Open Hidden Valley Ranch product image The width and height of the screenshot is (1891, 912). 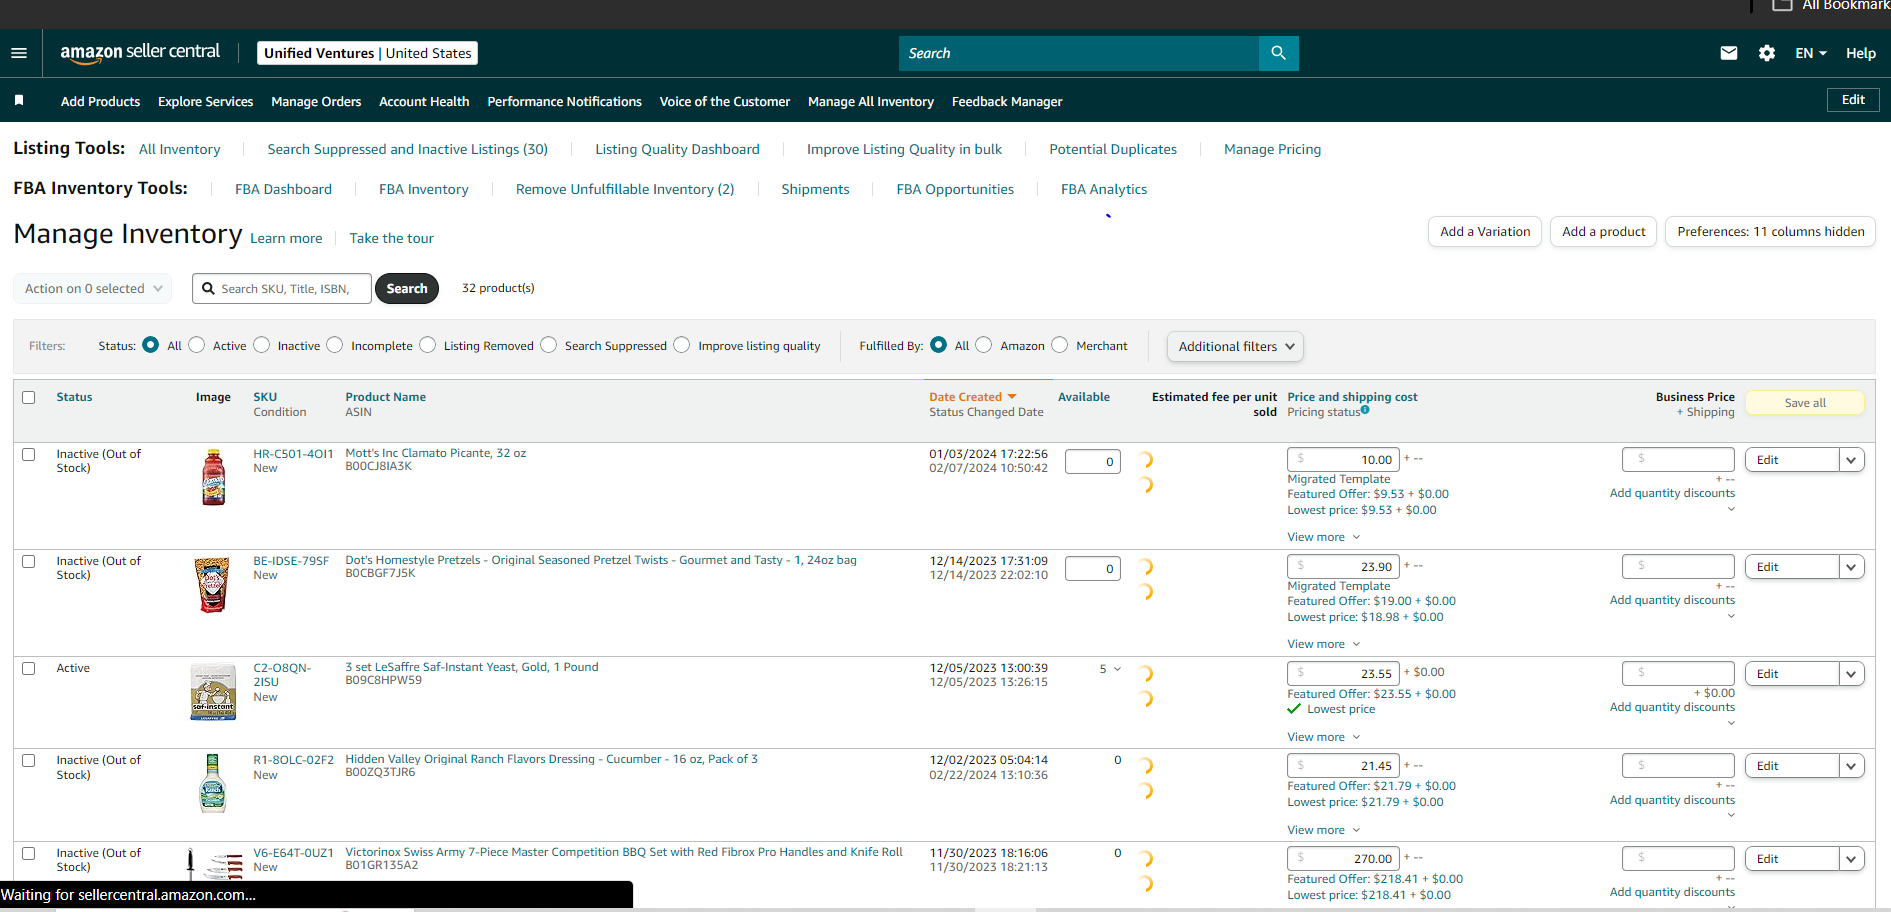[213, 783]
